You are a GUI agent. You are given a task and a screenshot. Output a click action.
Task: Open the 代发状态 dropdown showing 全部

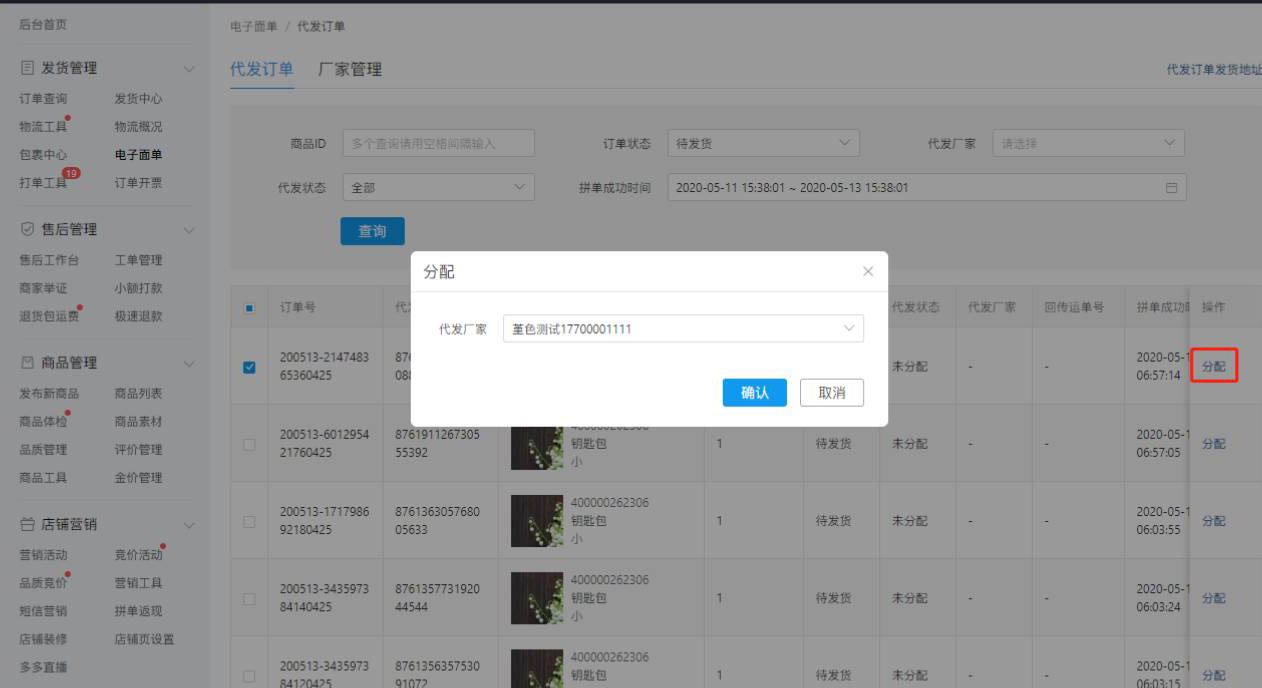tap(438, 187)
